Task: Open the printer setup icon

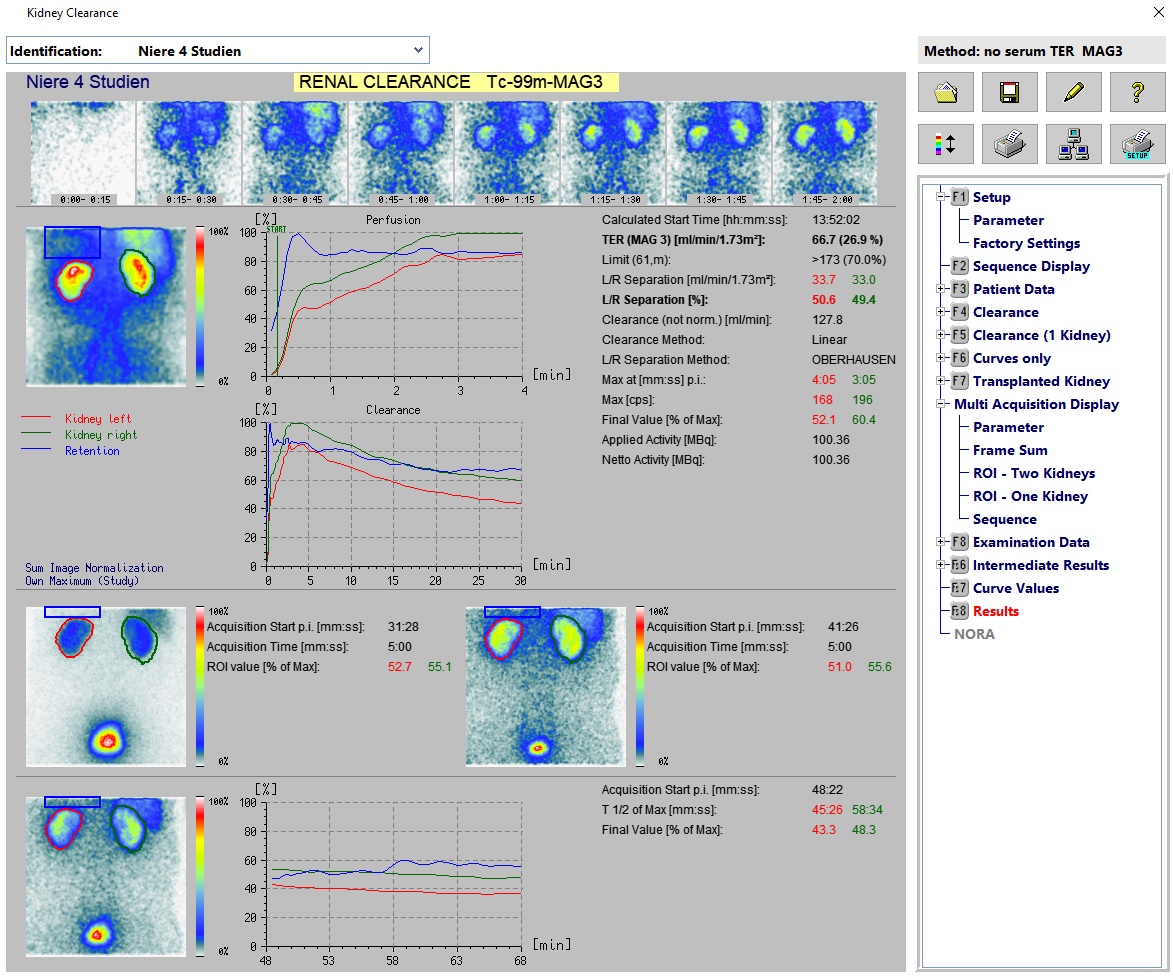Action: pyautogui.click(x=1137, y=145)
